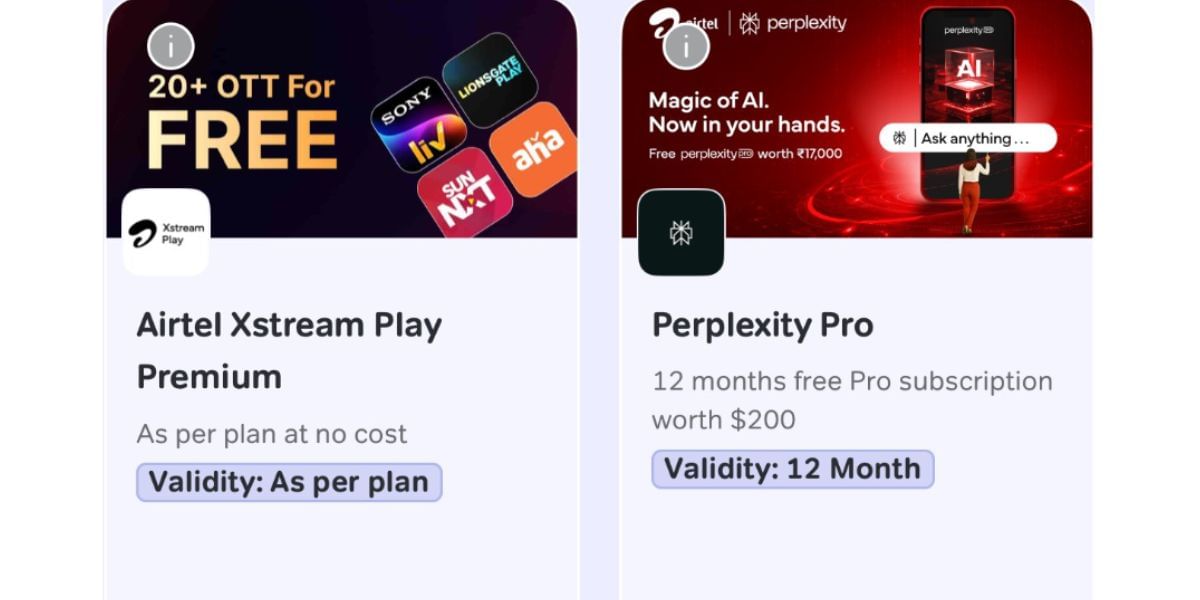This screenshot has width=1200, height=600.
Task: Click the info icon on Perplexity banner
Action: coord(686,46)
